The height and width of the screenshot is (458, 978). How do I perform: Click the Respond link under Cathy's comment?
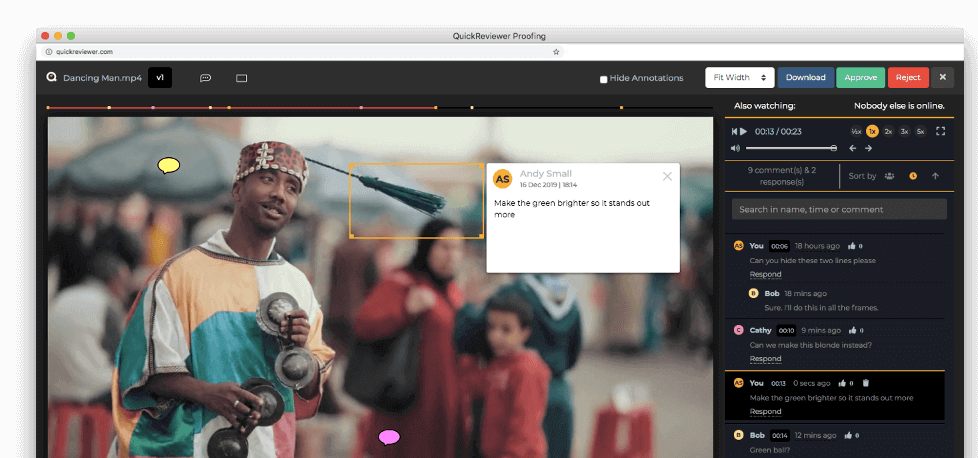pos(765,359)
